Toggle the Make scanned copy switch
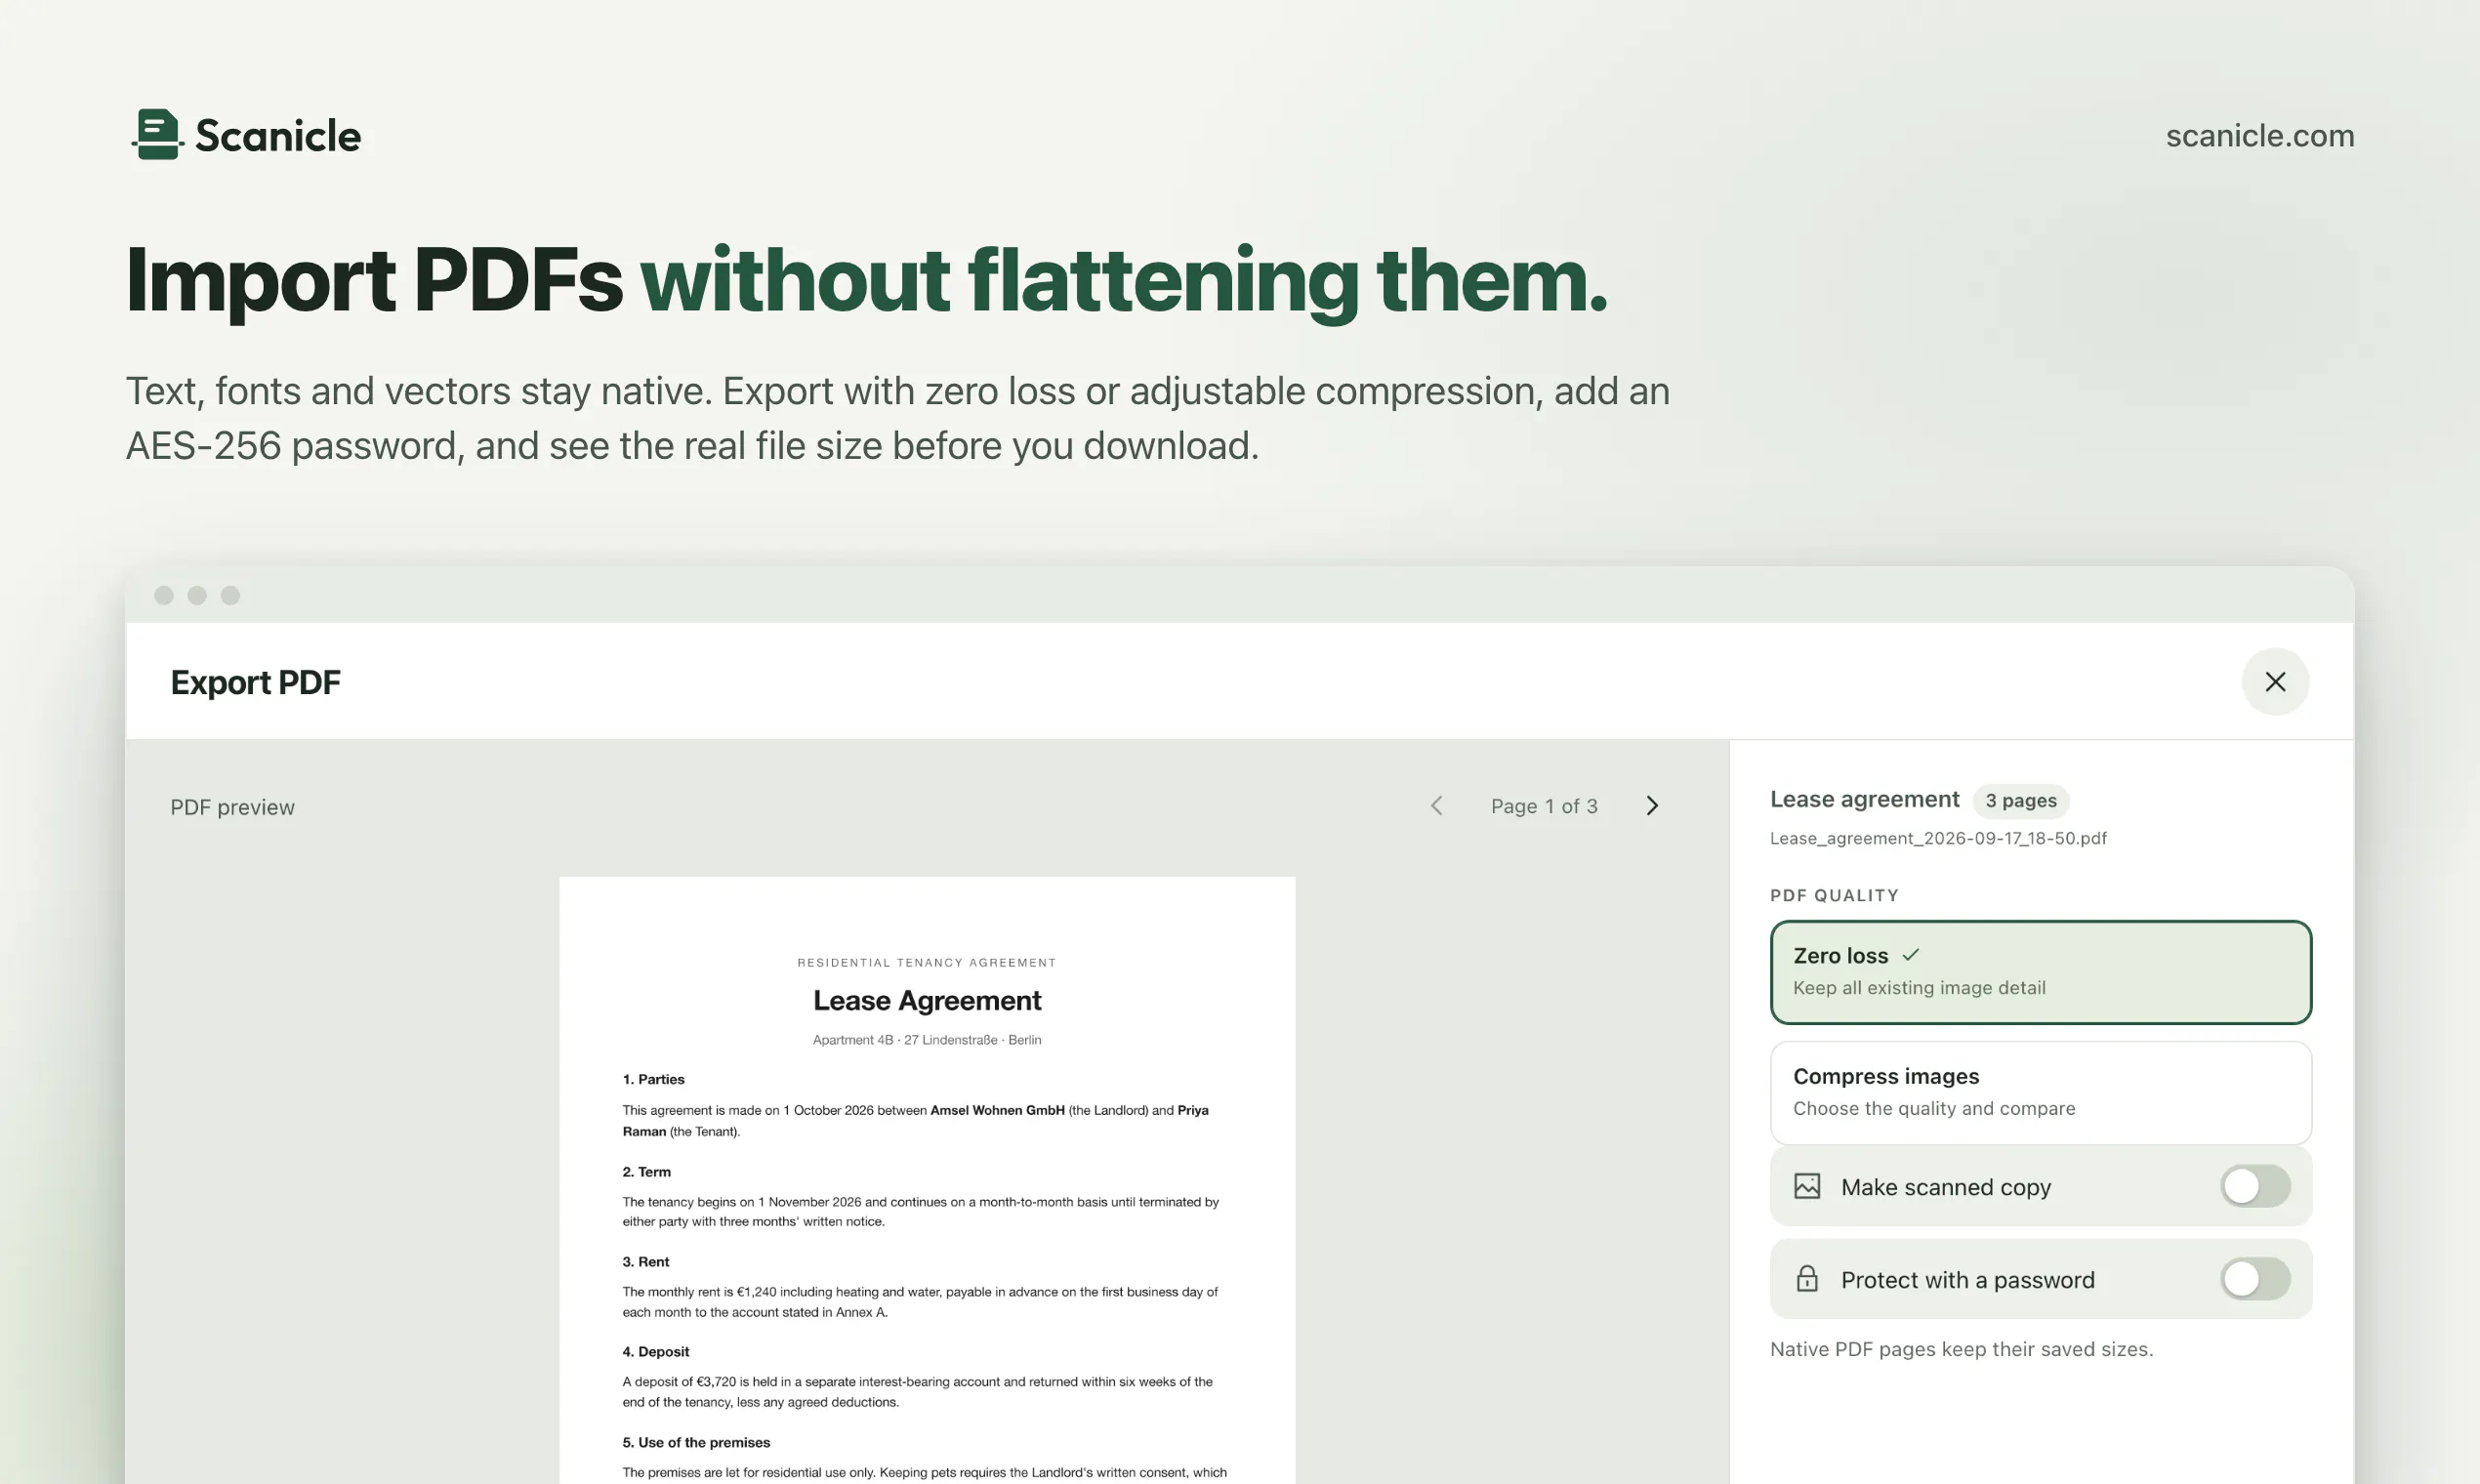2480x1484 pixels. point(2255,1186)
